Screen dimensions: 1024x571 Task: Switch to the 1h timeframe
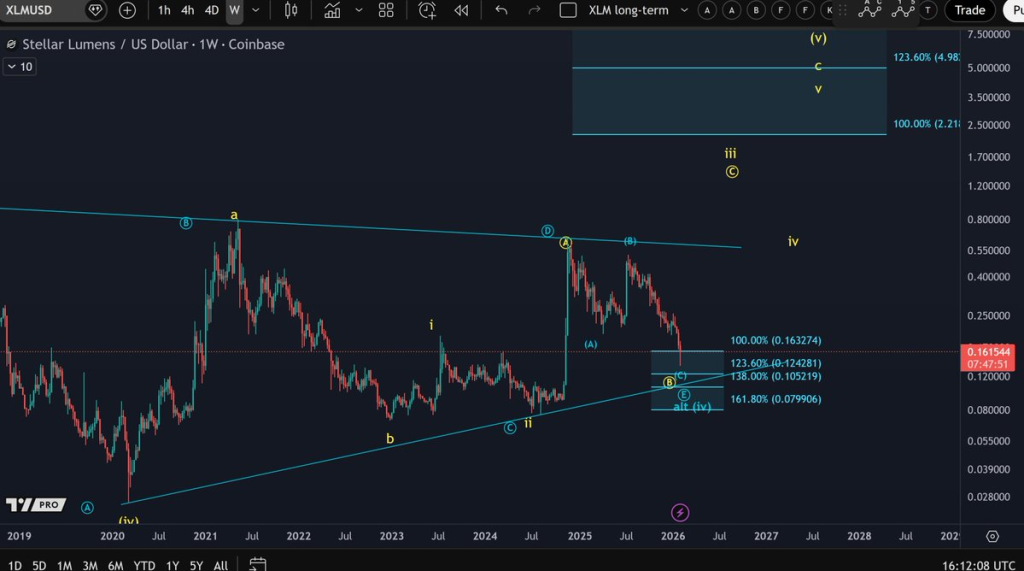click(x=164, y=10)
